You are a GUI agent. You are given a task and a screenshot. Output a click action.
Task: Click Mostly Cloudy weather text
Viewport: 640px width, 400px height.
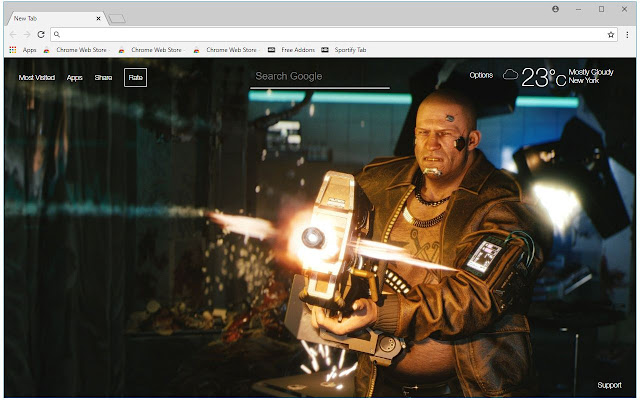tap(591, 72)
